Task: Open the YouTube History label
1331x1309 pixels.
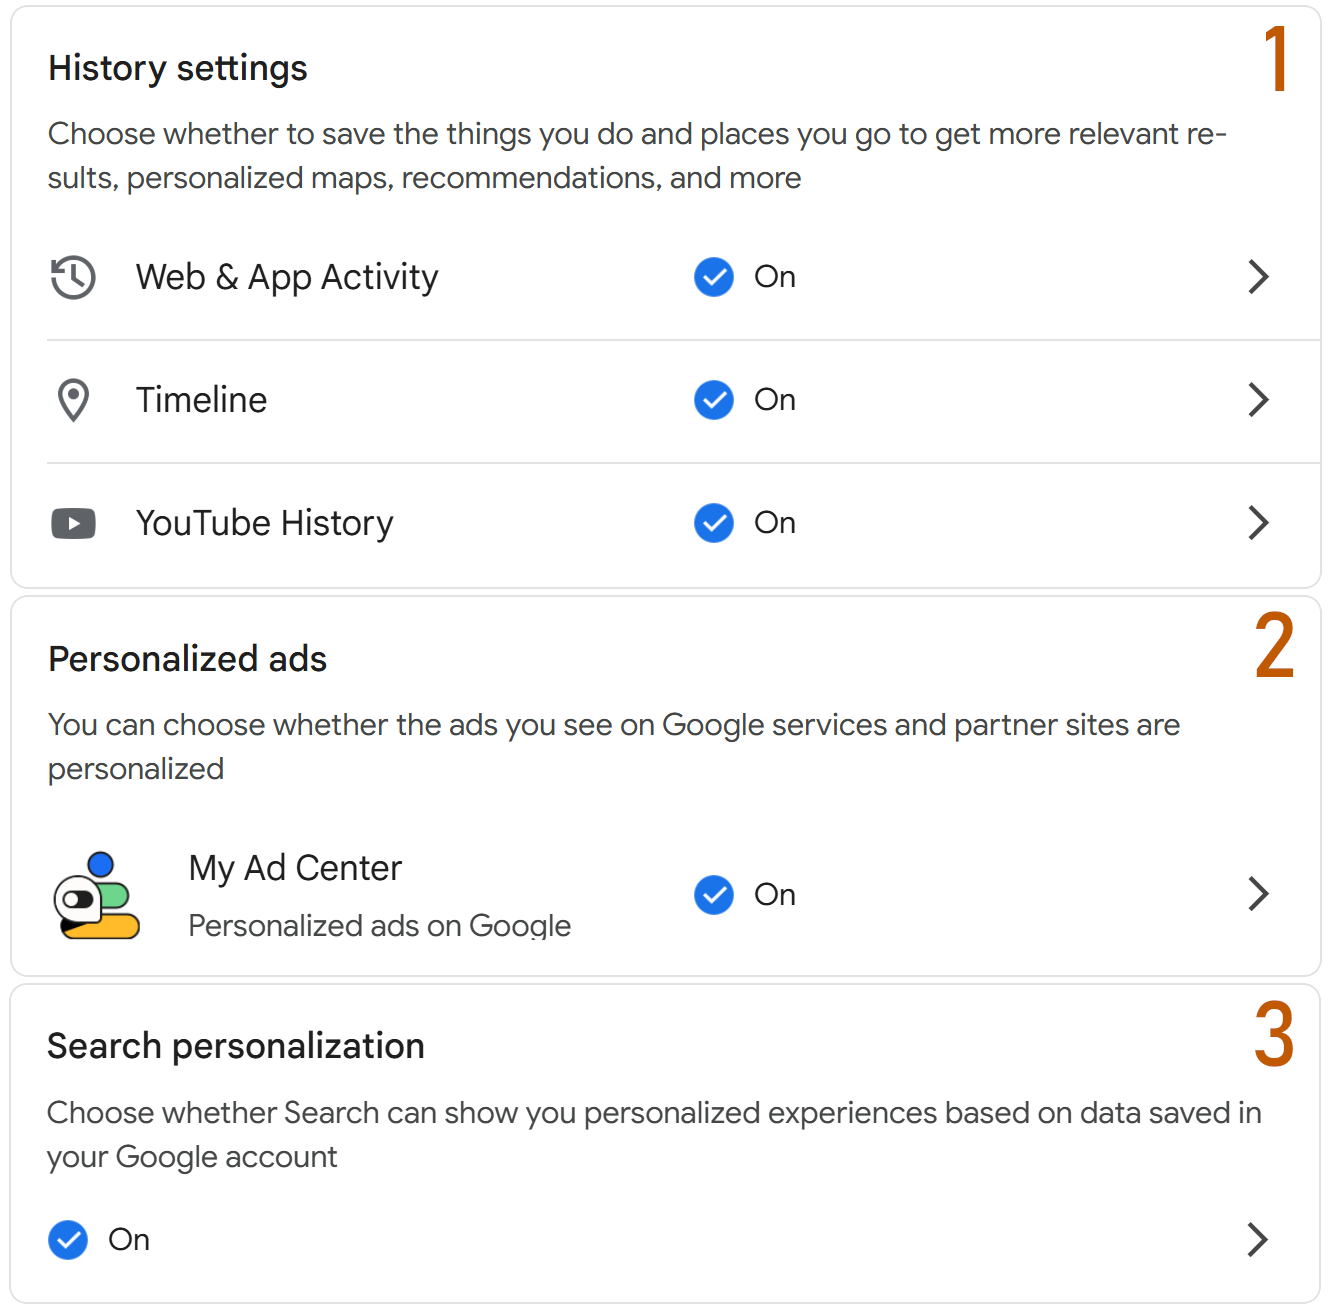Action: [x=265, y=524]
